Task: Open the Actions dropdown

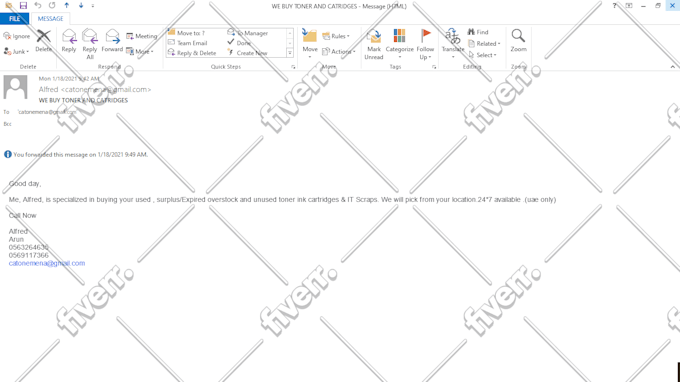Action: point(339,52)
